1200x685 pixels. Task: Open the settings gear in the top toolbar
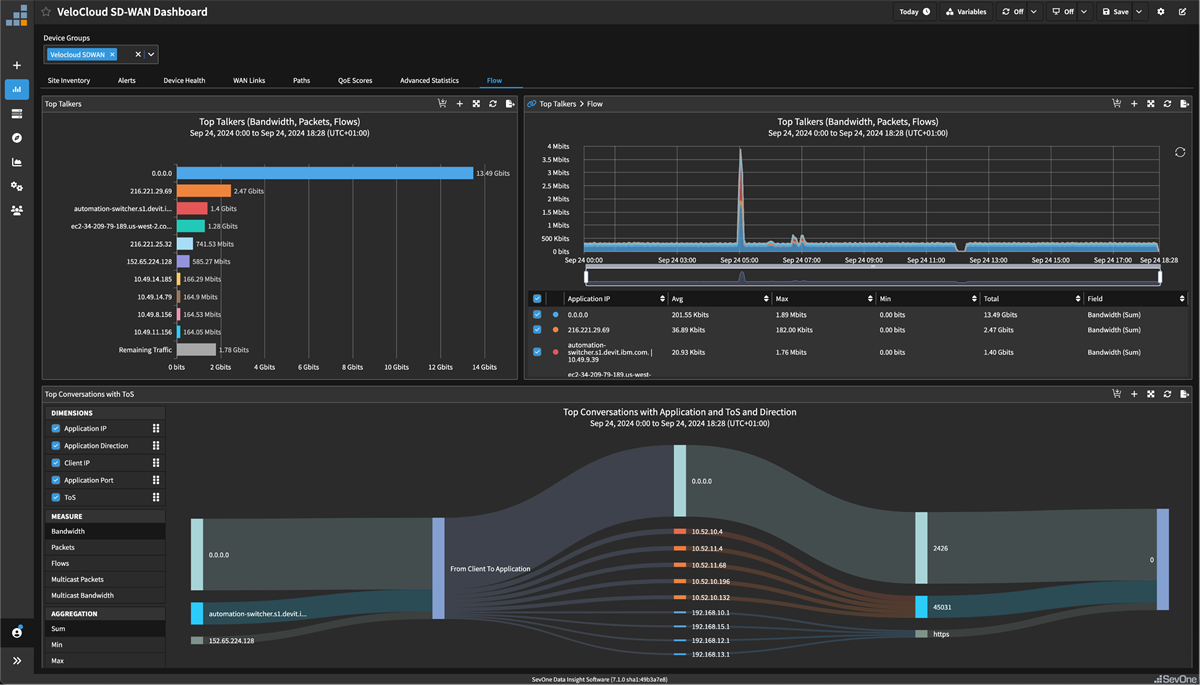(x=1161, y=11)
